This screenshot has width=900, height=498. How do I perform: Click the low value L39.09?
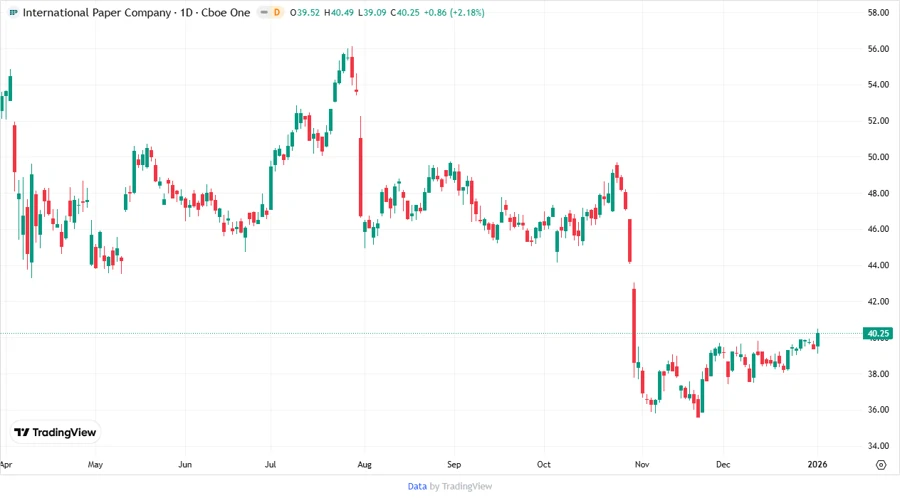[372, 13]
